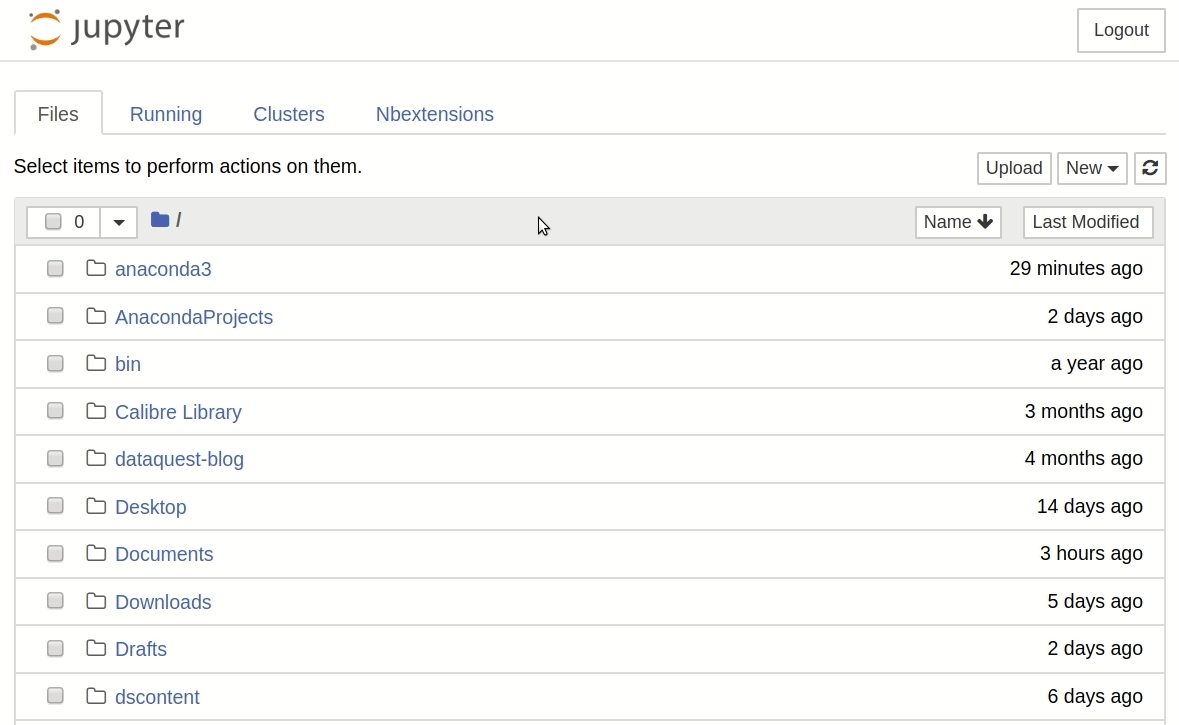Click the folder icon beside Drafts
Image resolution: width=1179 pixels, height=725 pixels.
pos(96,648)
